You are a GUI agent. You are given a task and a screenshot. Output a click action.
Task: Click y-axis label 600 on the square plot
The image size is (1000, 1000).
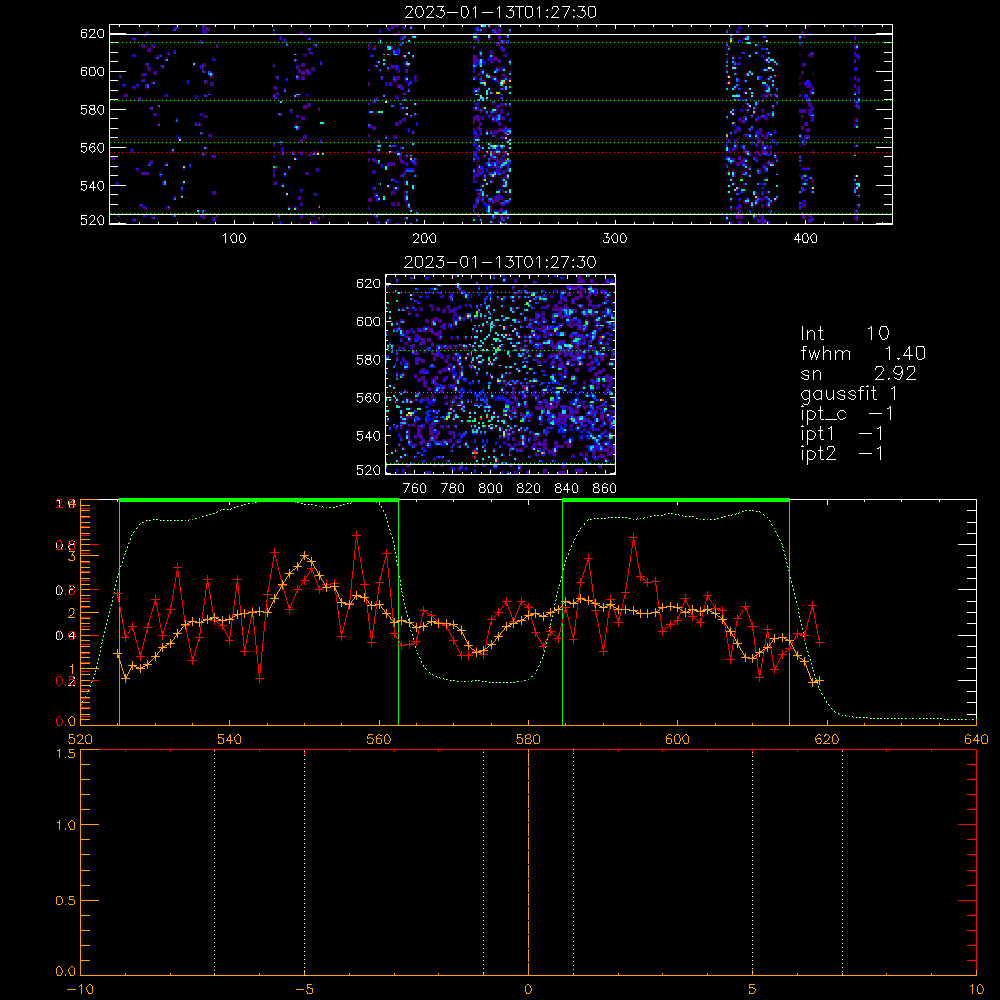[369, 321]
